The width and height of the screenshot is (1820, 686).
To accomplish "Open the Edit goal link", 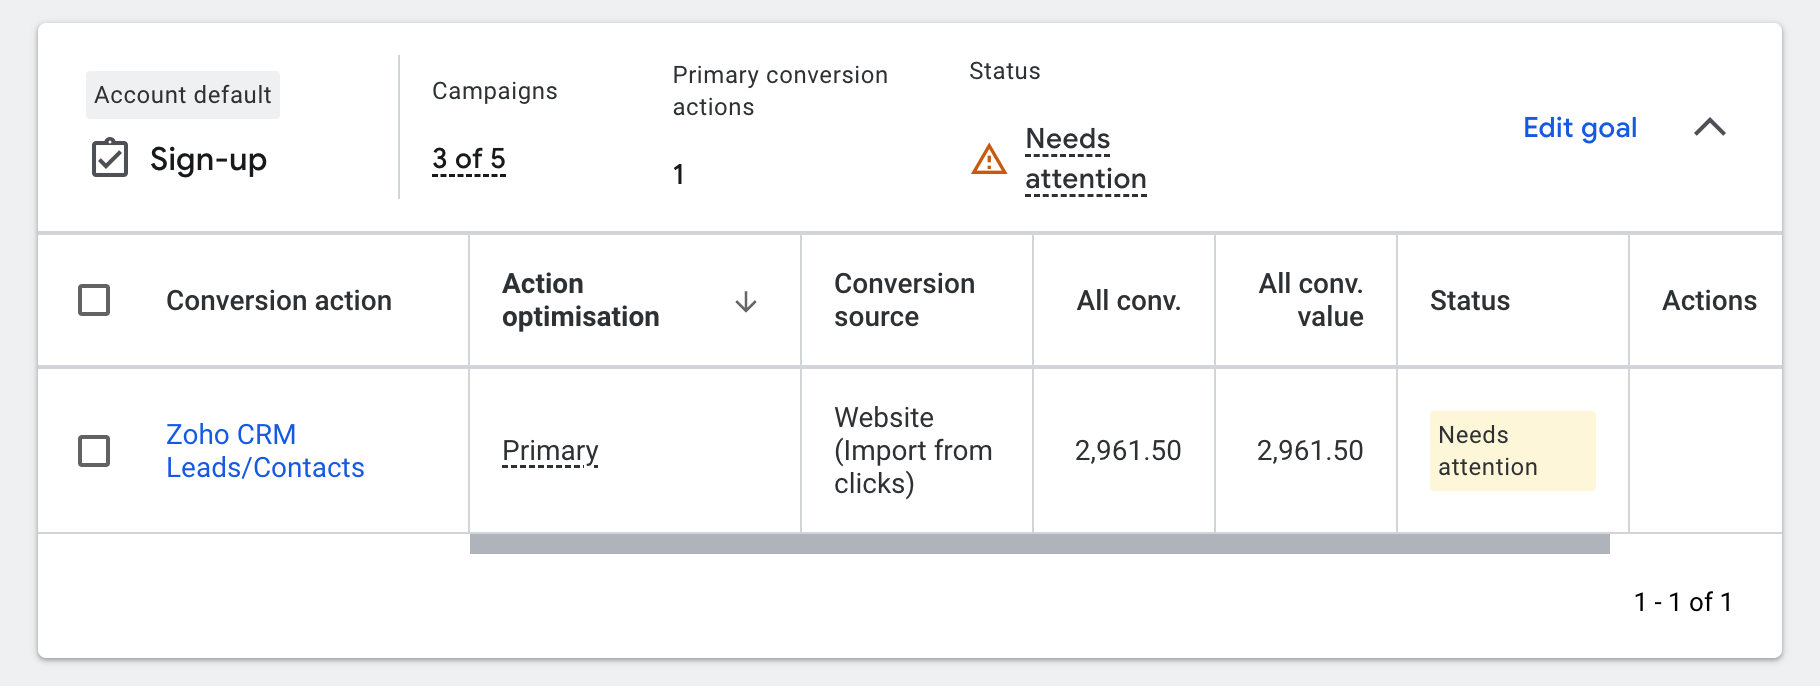I will [1579, 128].
